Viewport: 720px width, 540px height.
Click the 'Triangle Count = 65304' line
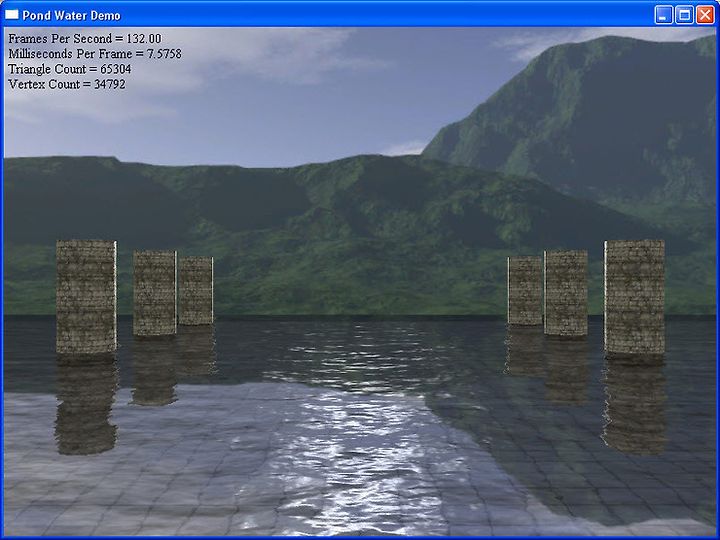click(70, 69)
